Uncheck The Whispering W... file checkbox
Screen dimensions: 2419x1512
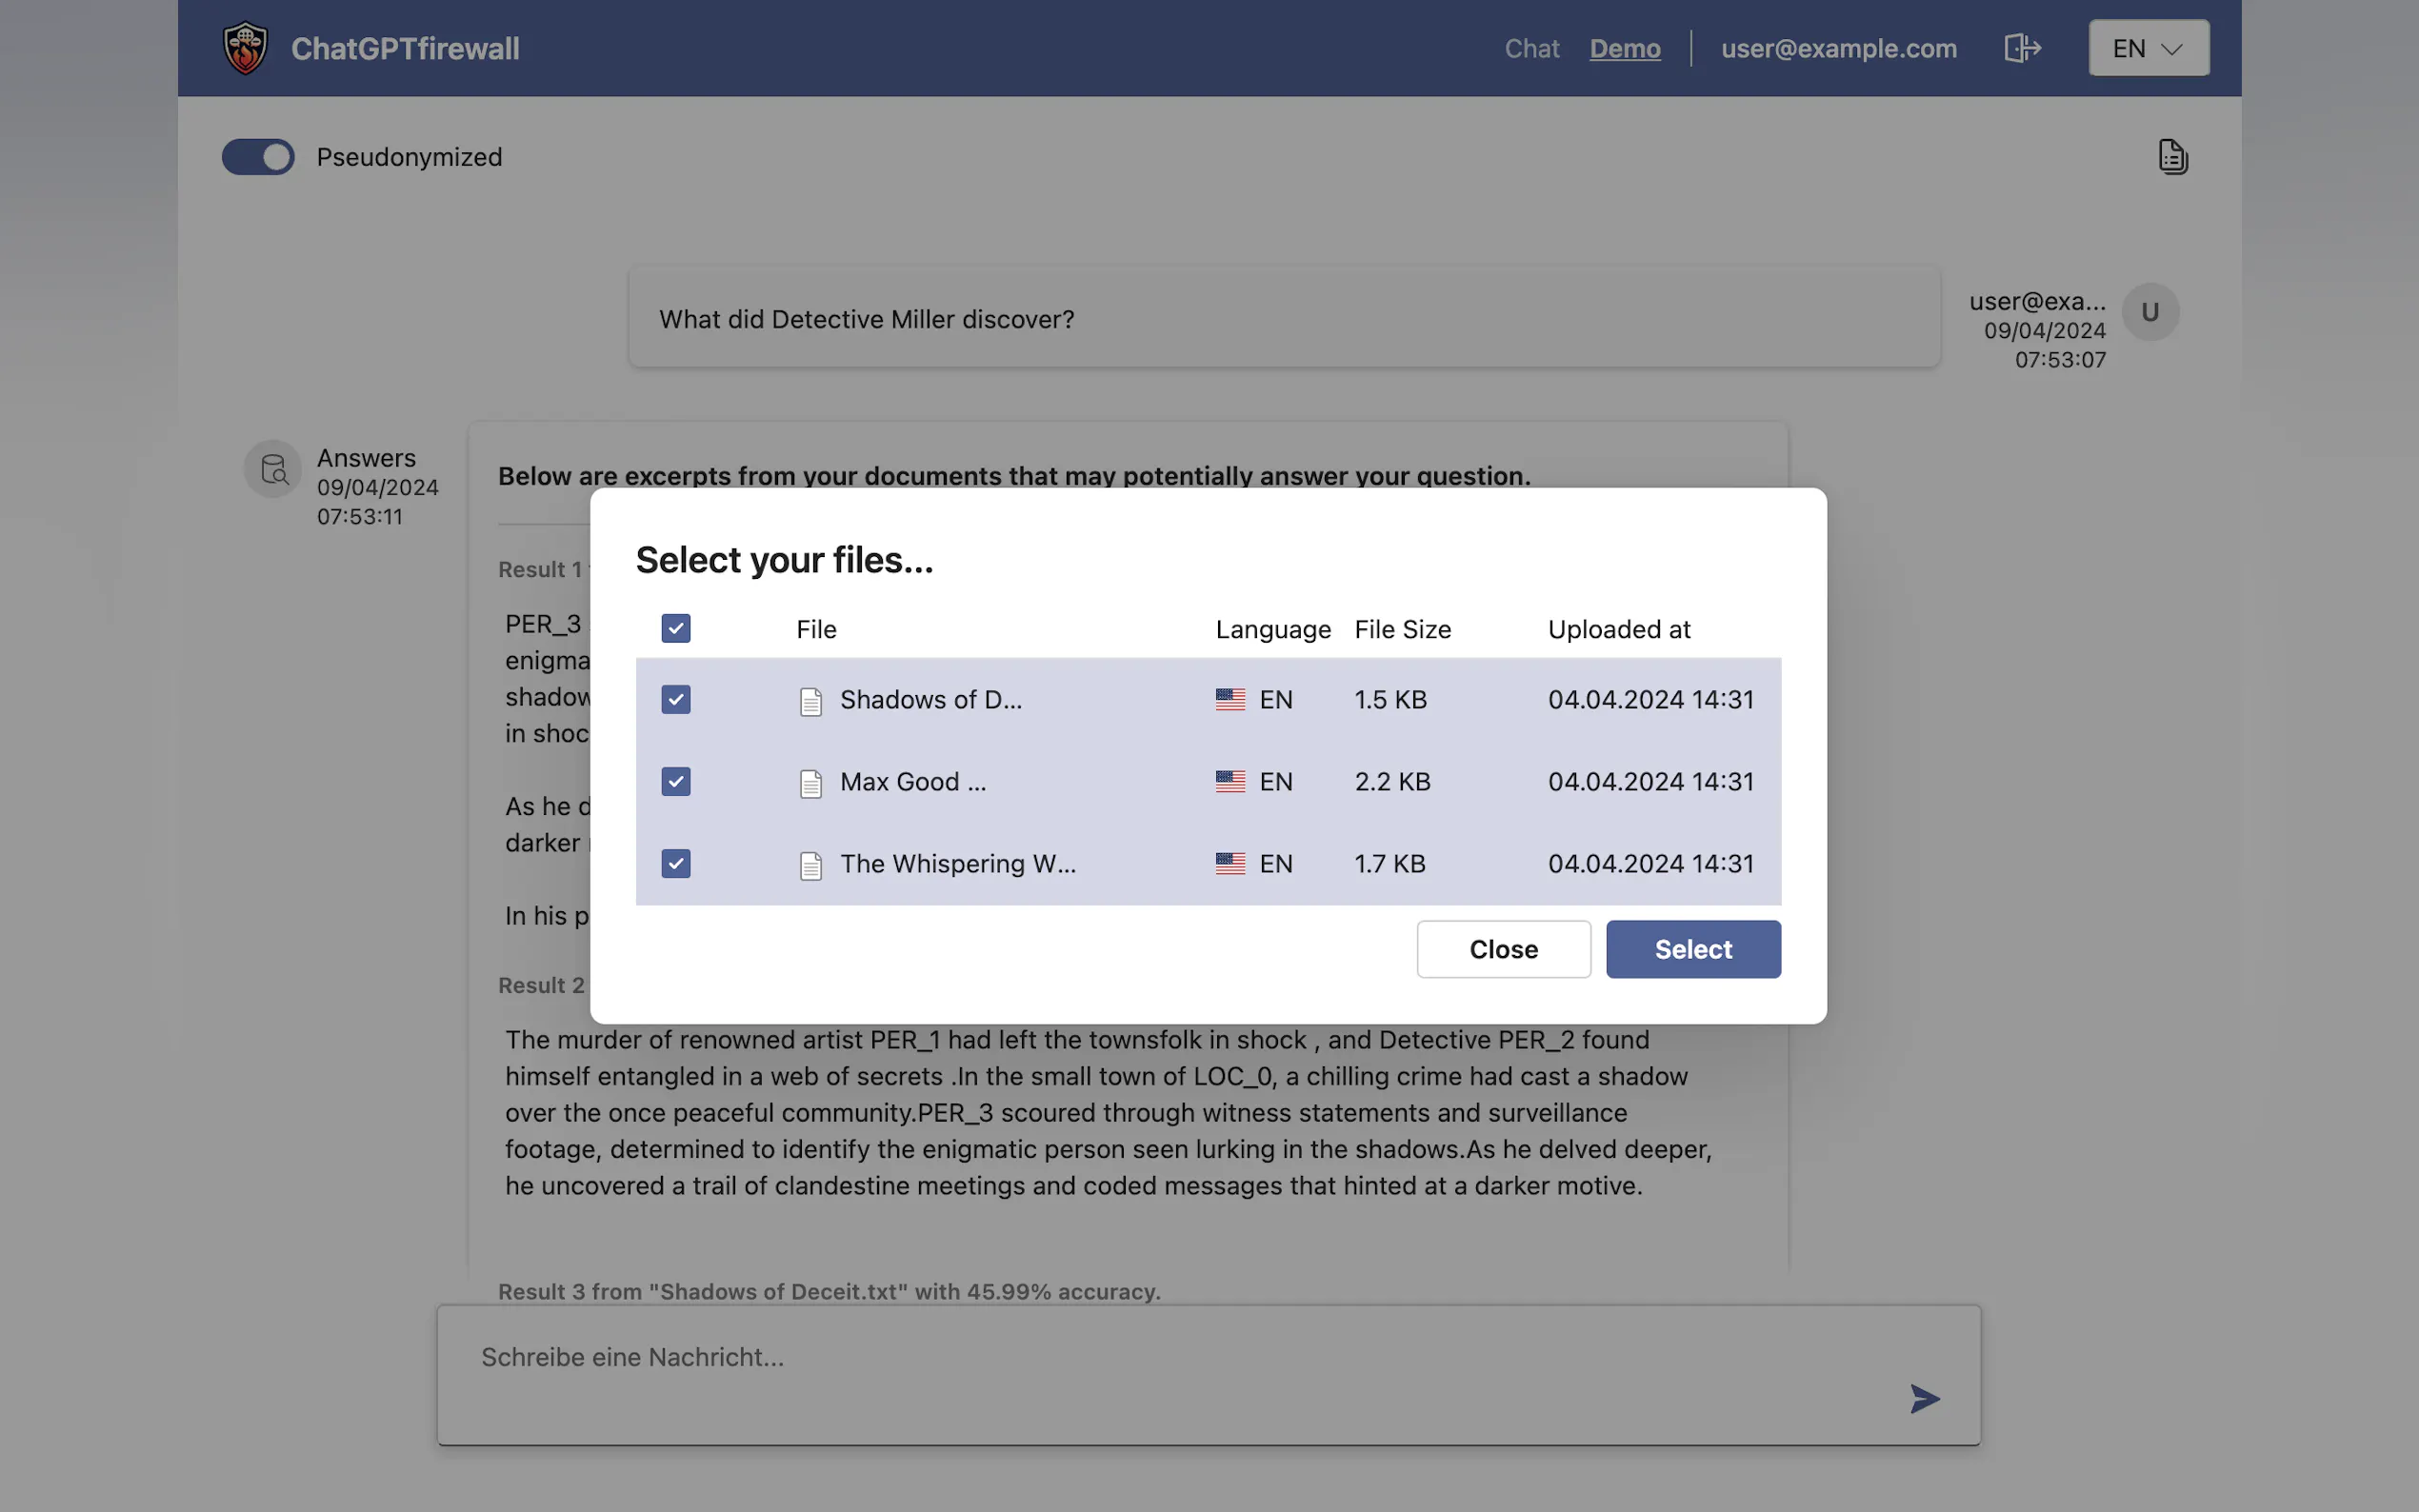[x=676, y=863]
